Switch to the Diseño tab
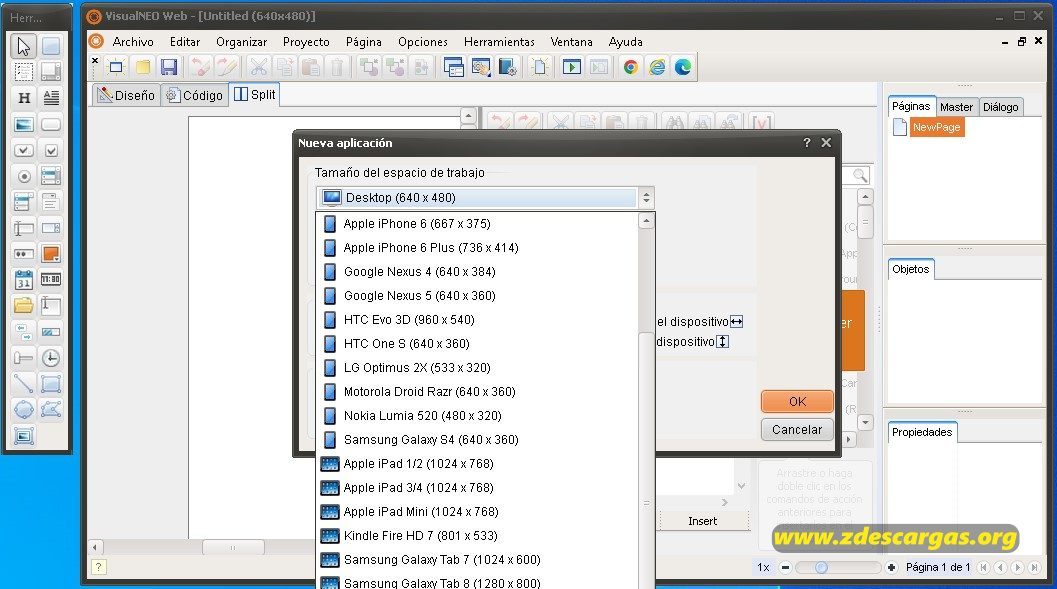Viewport: 1057px width, 589px height. (126, 95)
